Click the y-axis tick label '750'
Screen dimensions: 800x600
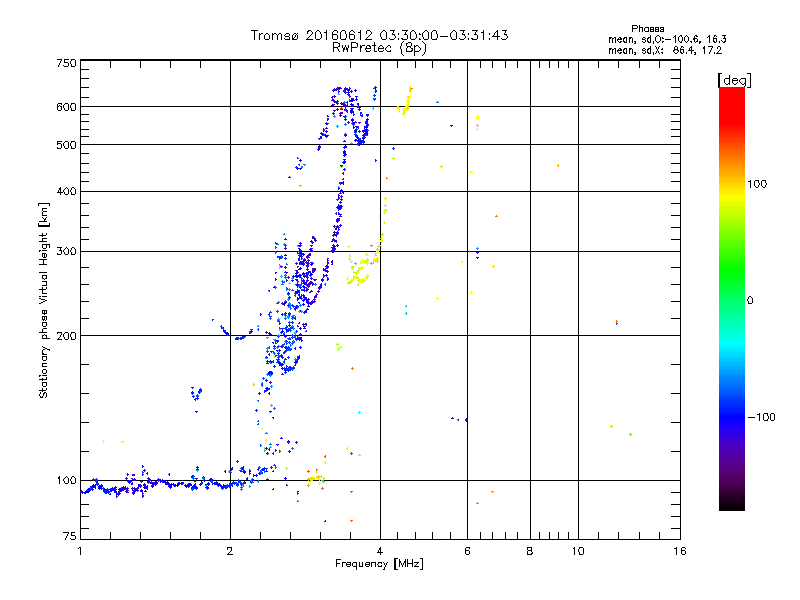[x=66, y=63]
